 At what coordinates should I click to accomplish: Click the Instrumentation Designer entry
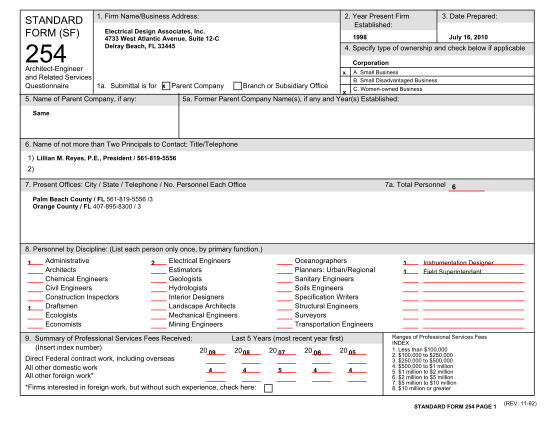(x=473, y=262)
